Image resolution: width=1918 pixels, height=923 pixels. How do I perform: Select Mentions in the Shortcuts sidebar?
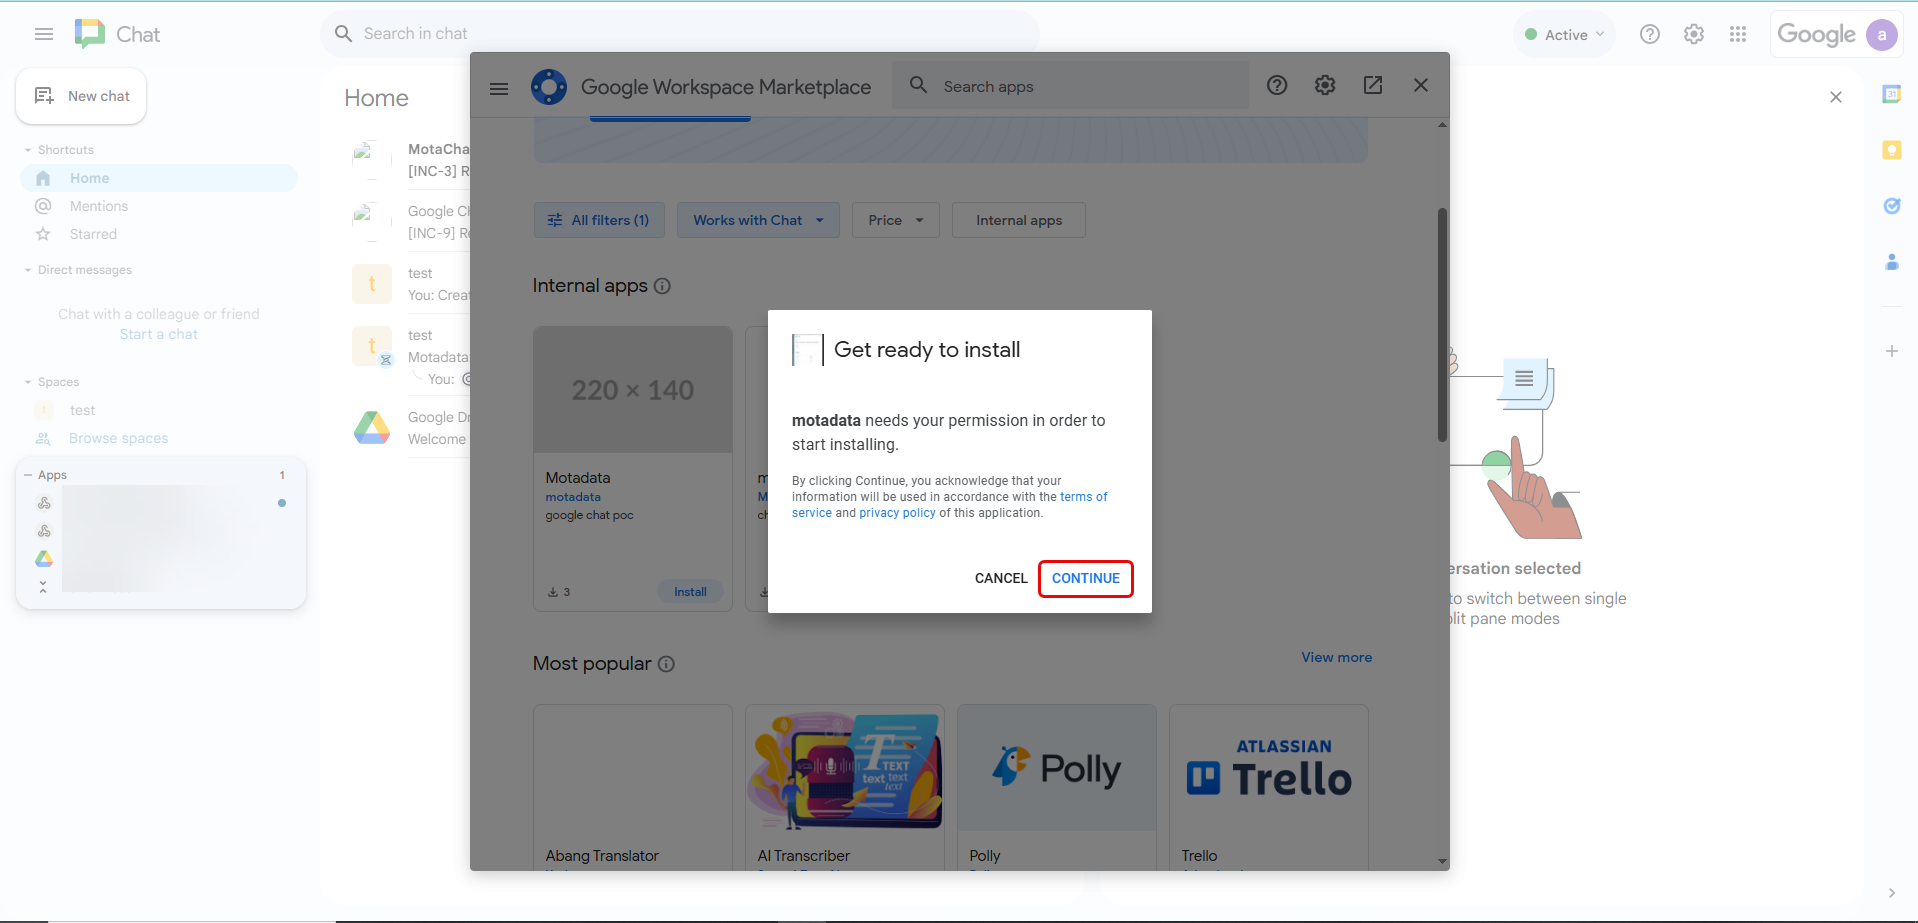click(x=96, y=206)
